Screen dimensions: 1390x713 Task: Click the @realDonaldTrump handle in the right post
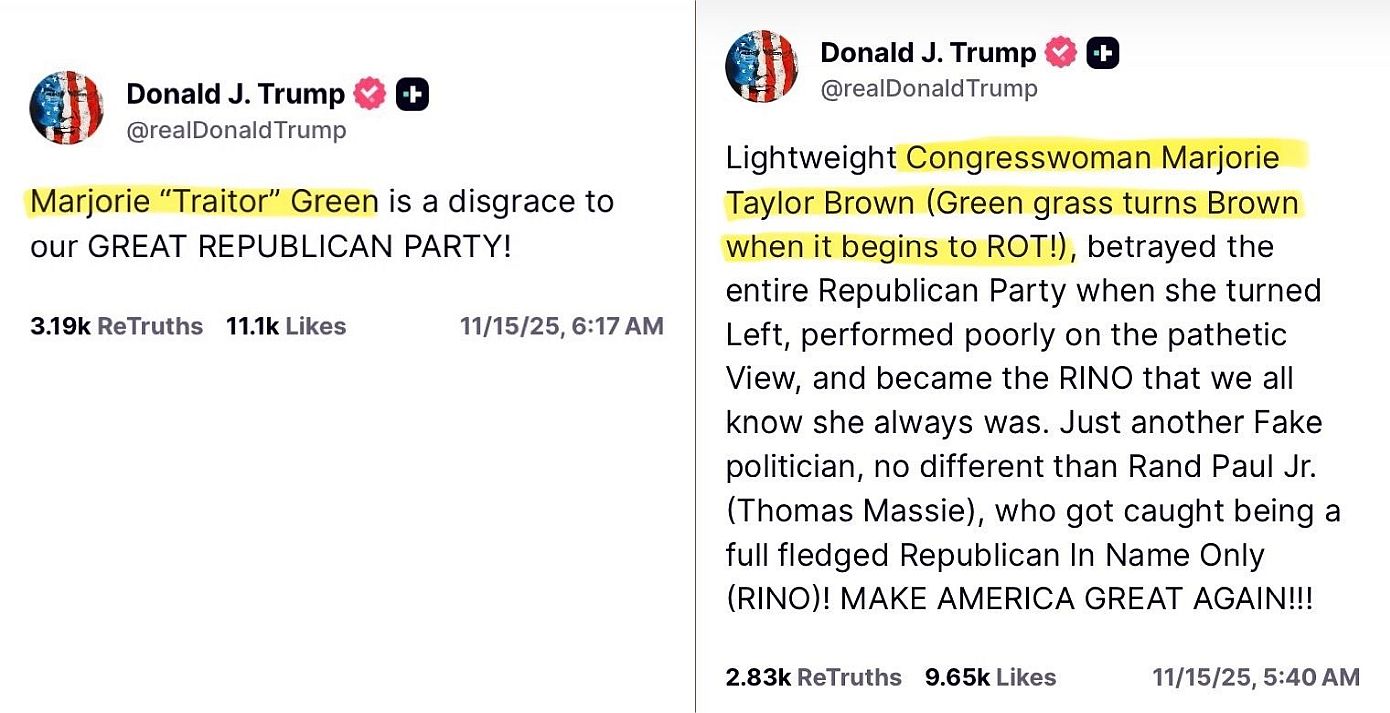tap(929, 89)
